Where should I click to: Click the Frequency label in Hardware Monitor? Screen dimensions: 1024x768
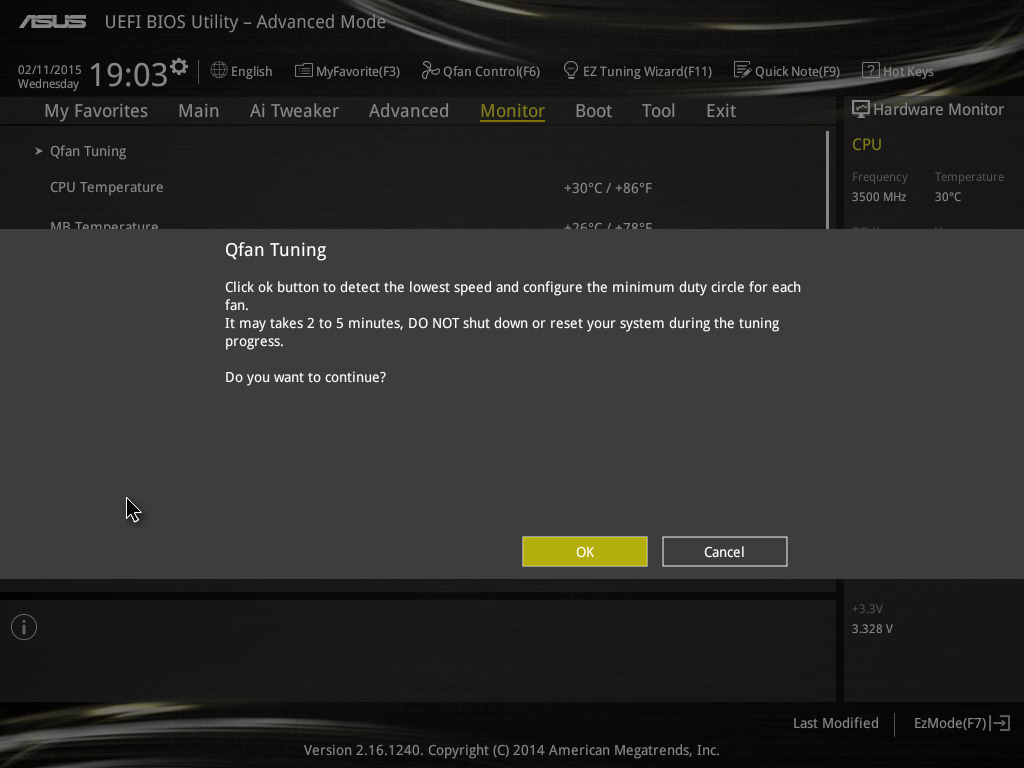(880, 177)
